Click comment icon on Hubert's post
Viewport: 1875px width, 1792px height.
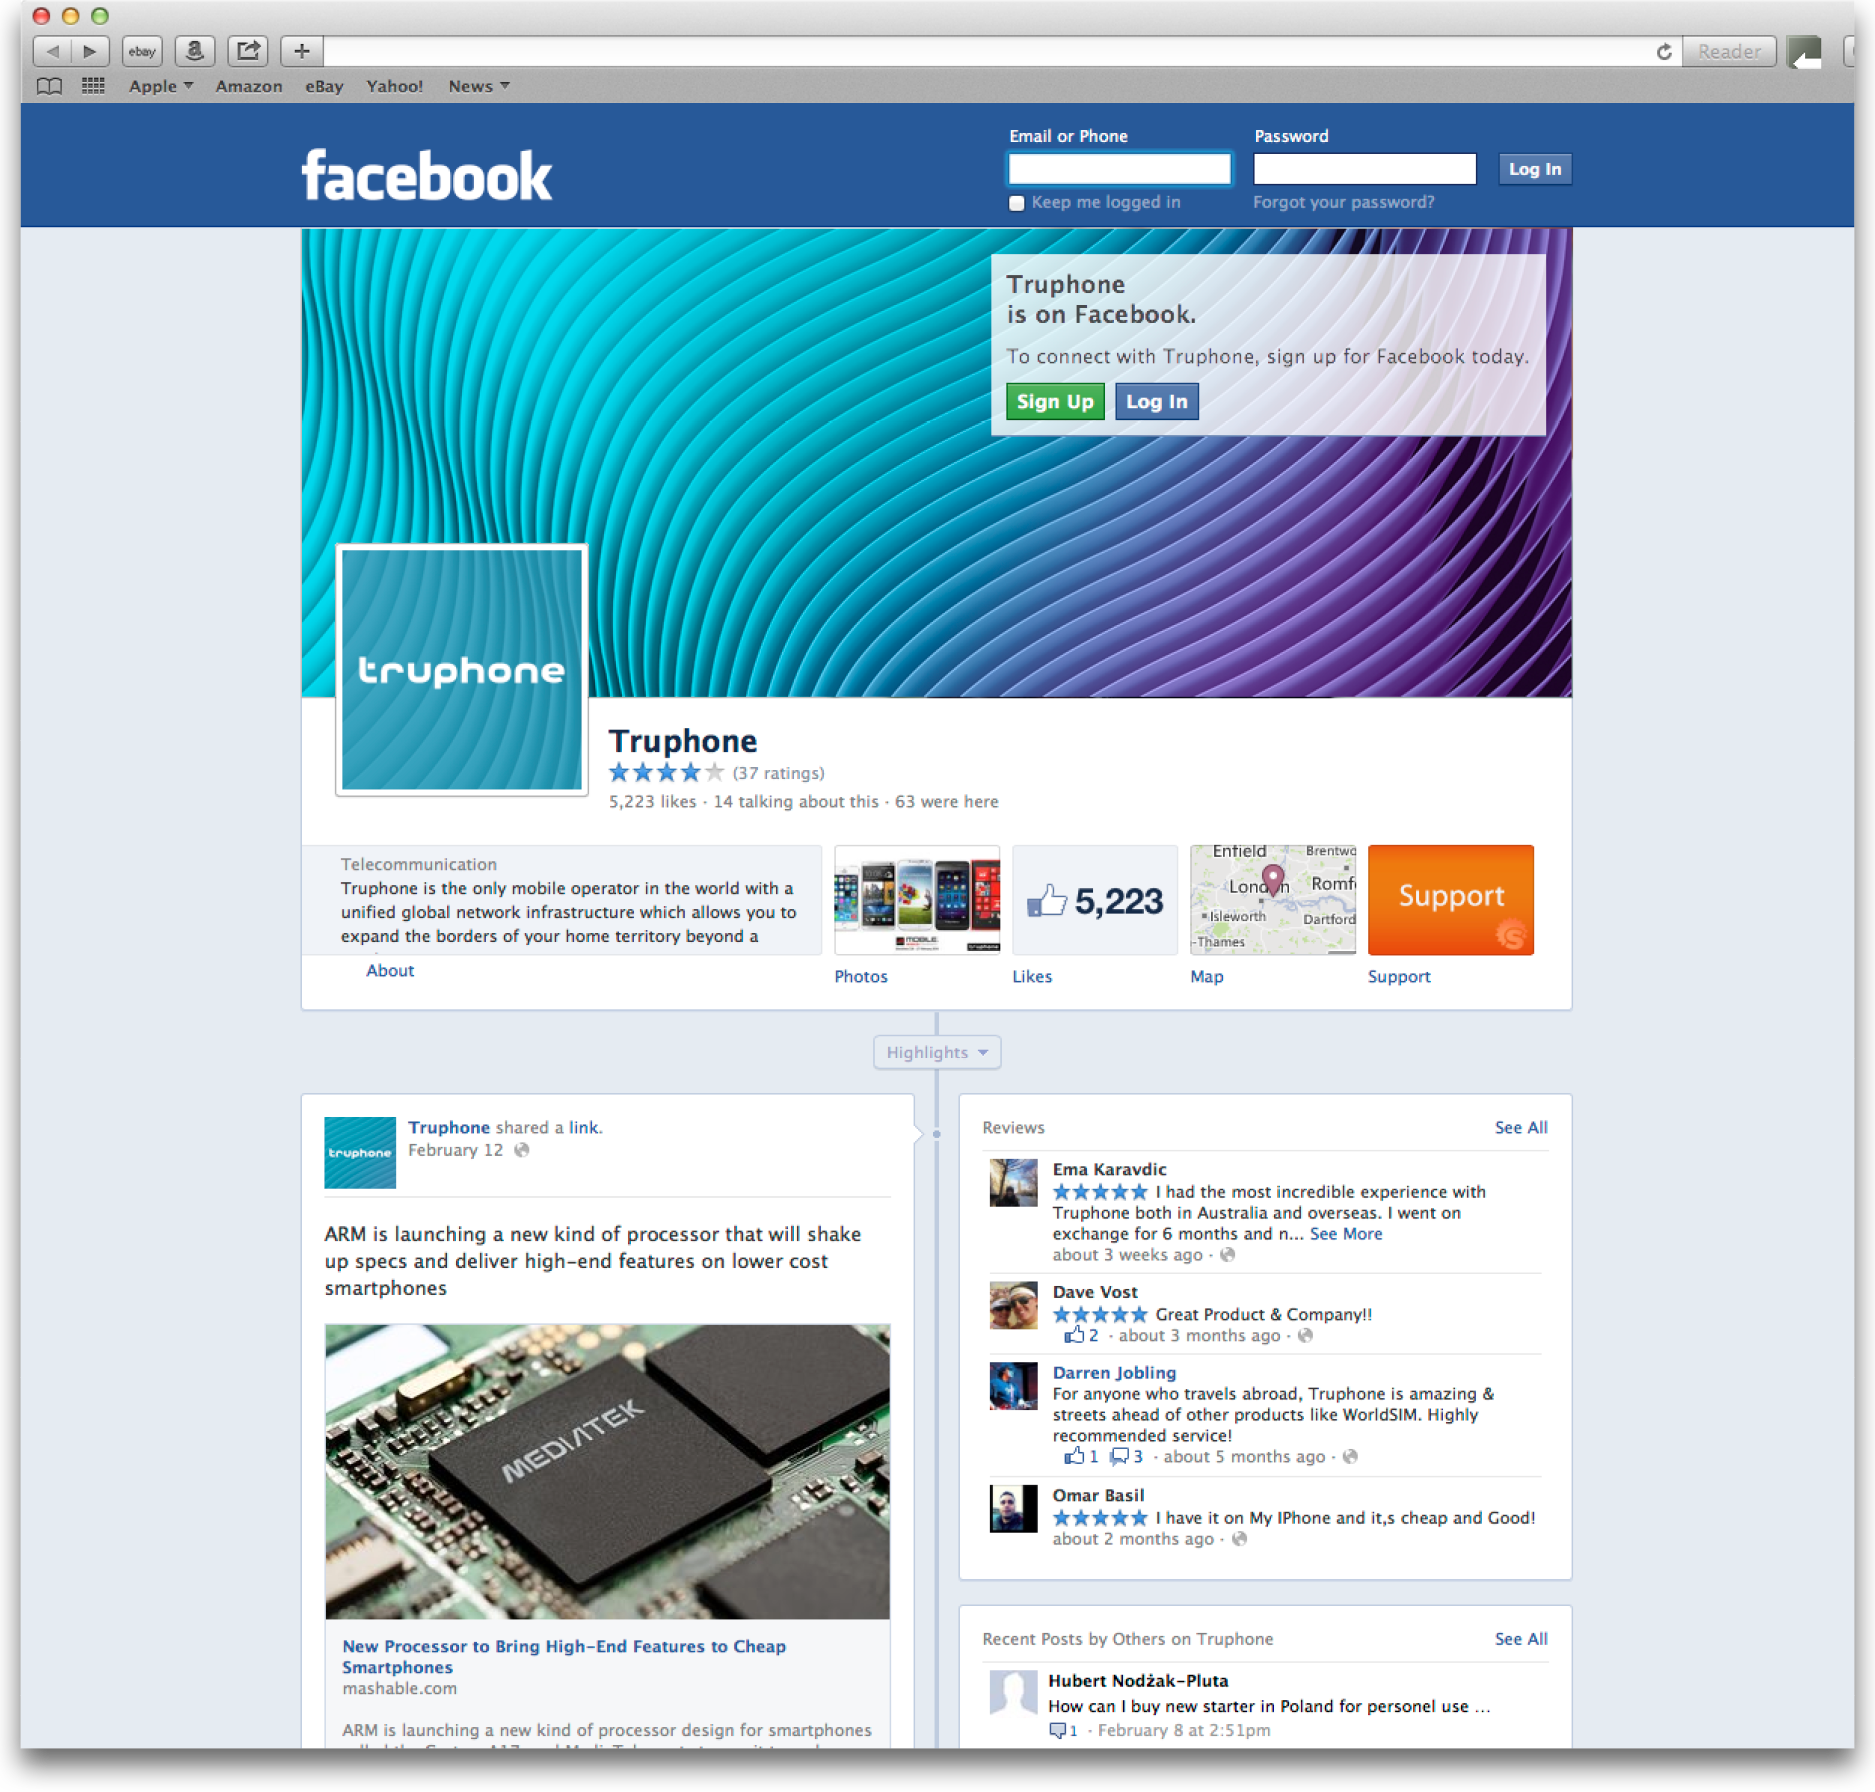(x=1057, y=1731)
